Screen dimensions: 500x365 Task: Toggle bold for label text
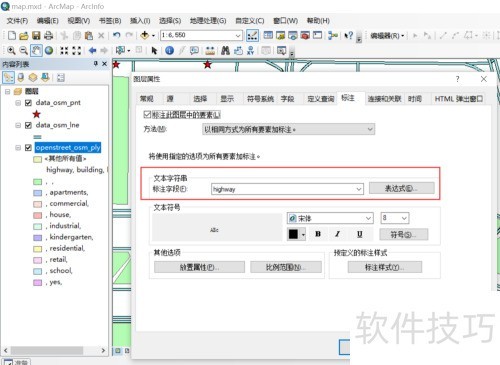point(318,234)
